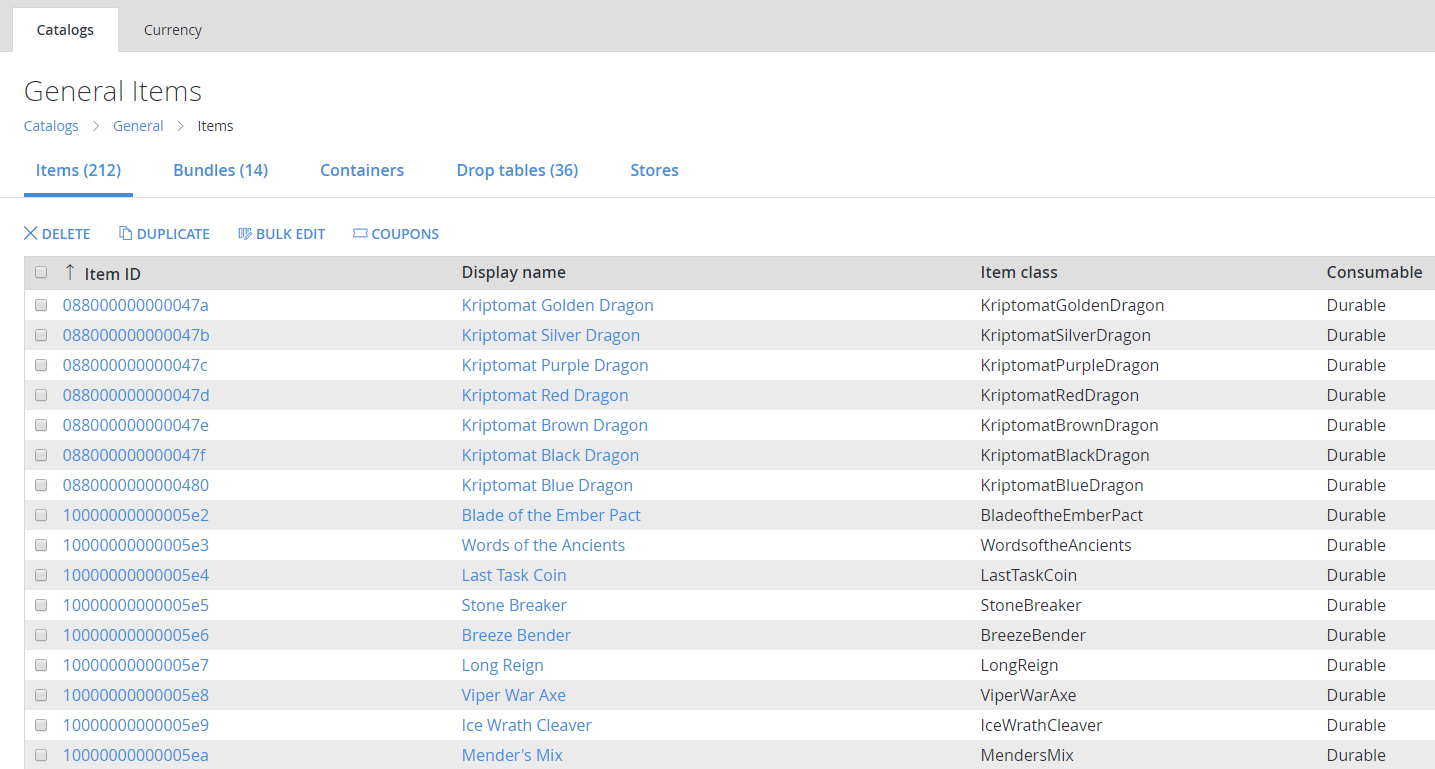Image resolution: width=1435 pixels, height=769 pixels.
Task: Toggle the select-all header checkbox
Action: 41,272
